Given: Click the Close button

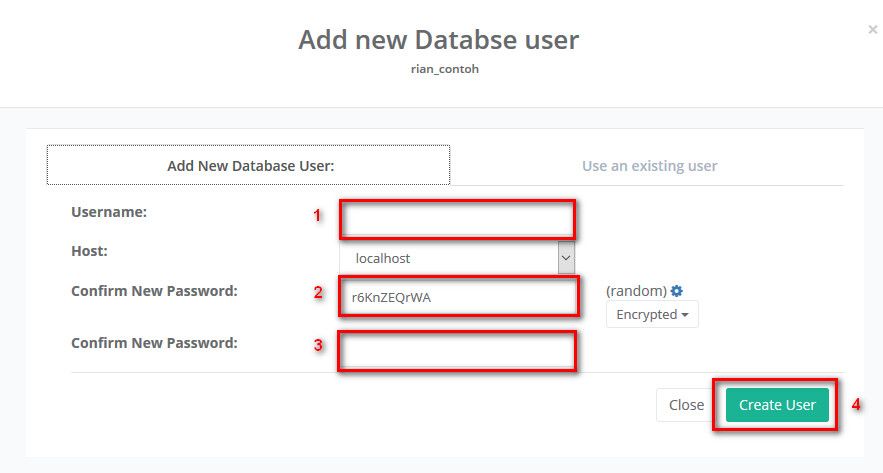Looking at the screenshot, I should point(686,405).
